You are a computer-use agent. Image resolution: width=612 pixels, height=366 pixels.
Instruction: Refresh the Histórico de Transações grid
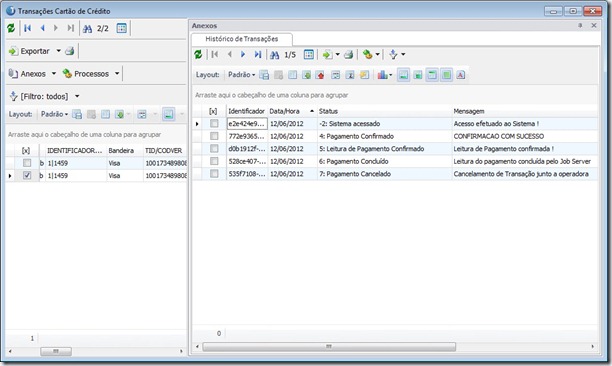tap(198, 55)
